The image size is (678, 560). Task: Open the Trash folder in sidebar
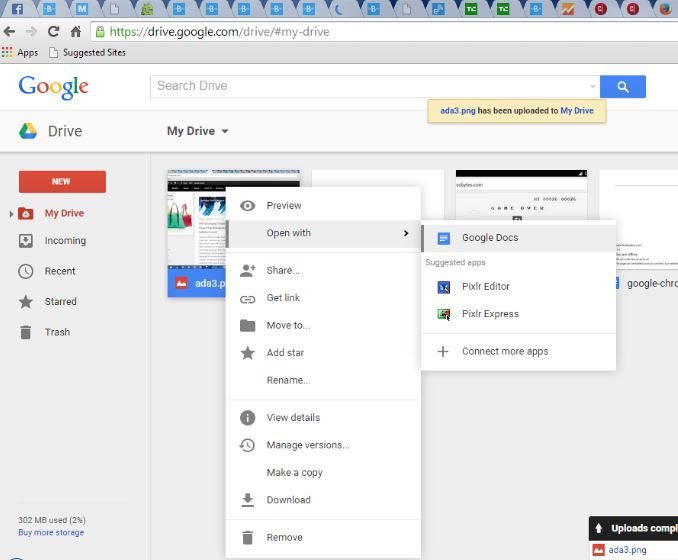pyautogui.click(x=57, y=332)
